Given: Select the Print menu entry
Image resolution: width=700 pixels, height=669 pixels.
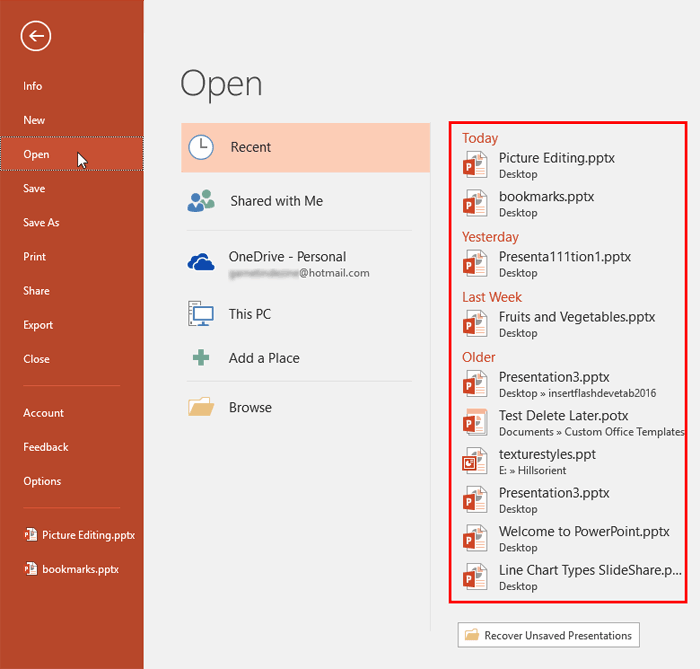Looking at the screenshot, I should pyautogui.click(x=34, y=257).
